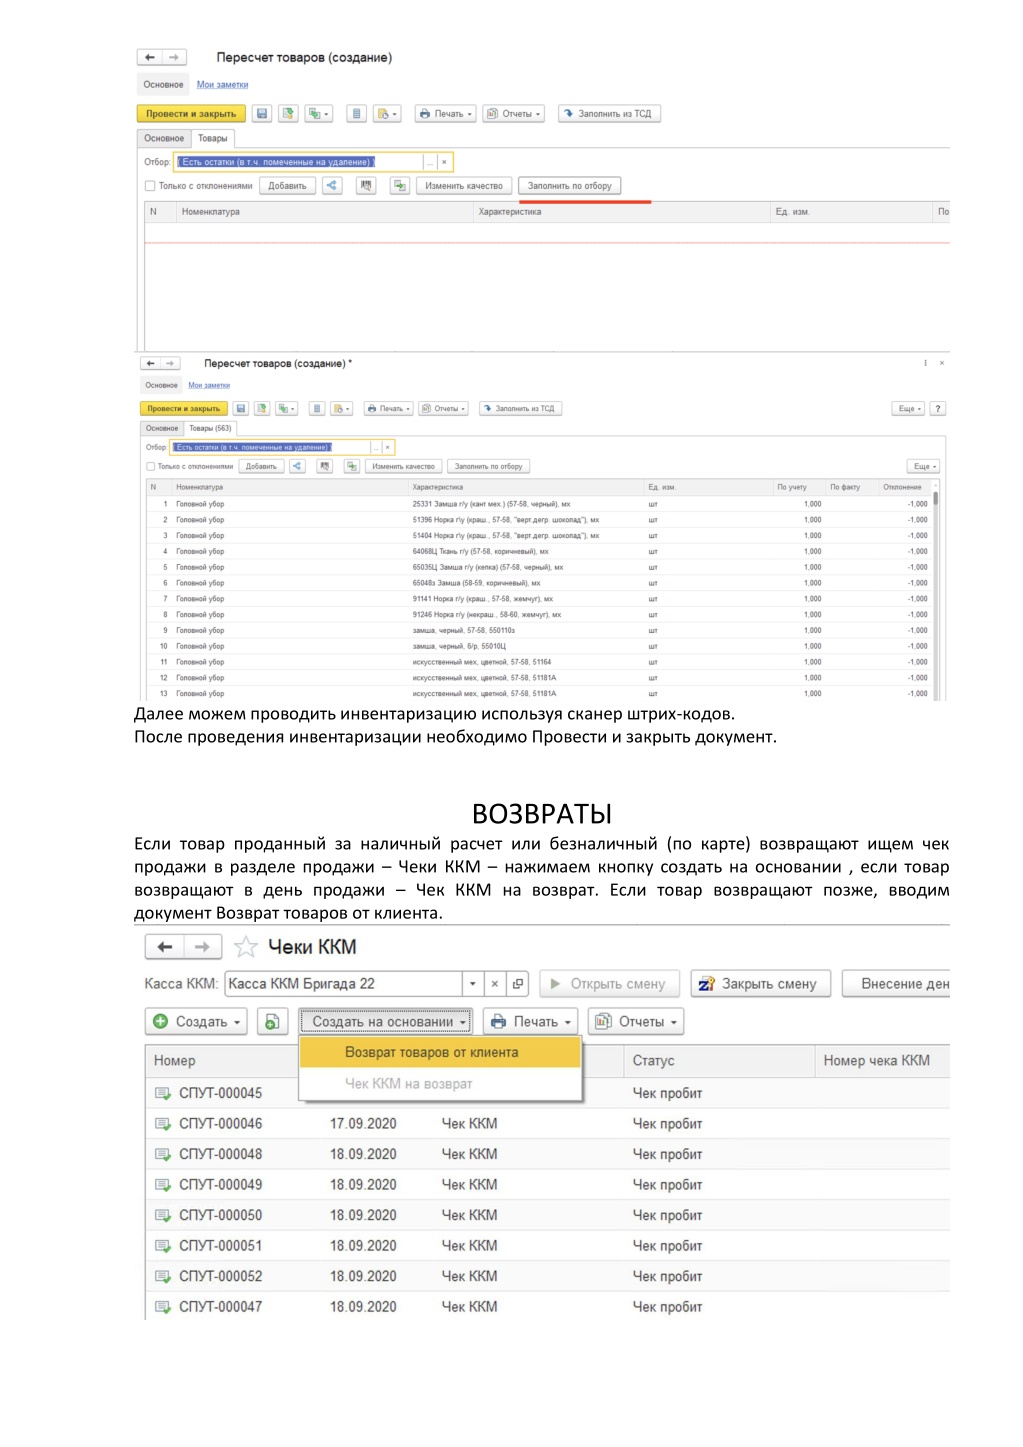Click Открыть смену button
Viewport: 1023px width, 1447px height.
pyautogui.click(x=609, y=983)
